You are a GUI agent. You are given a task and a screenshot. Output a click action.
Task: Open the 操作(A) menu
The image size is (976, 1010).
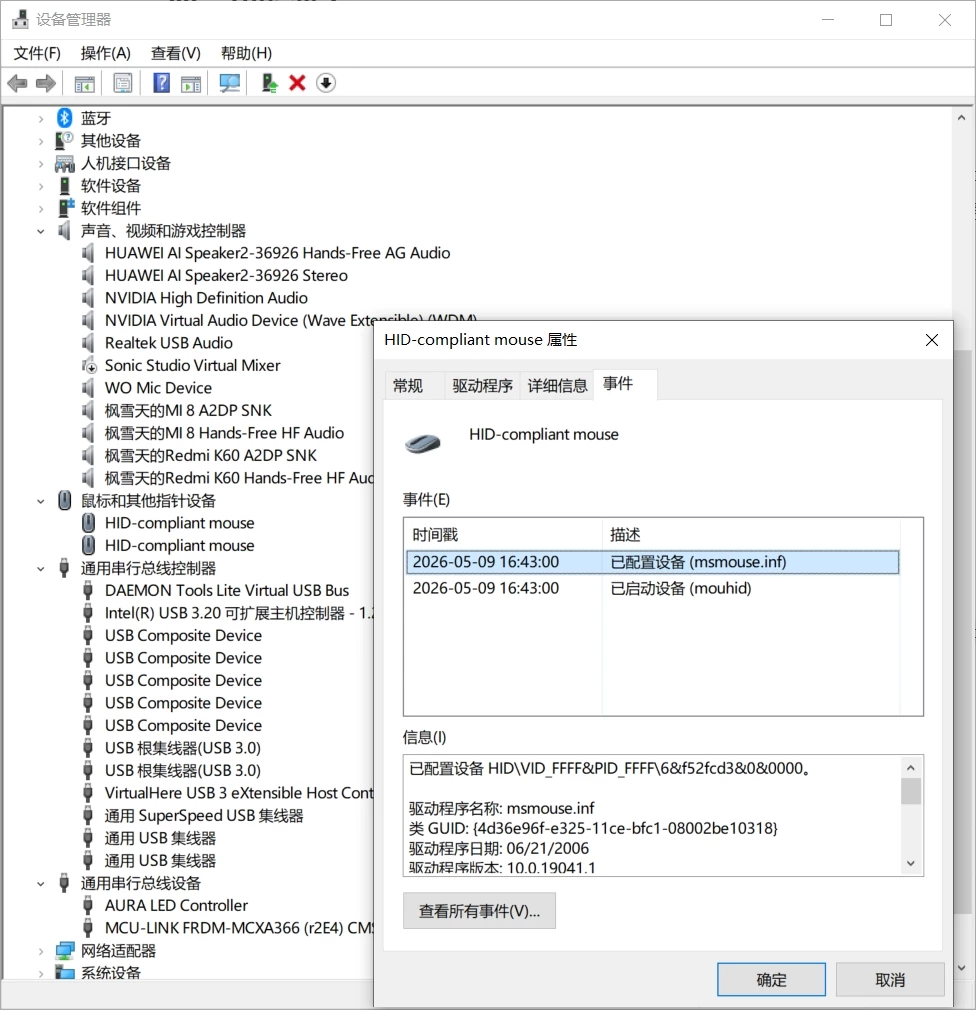106,53
